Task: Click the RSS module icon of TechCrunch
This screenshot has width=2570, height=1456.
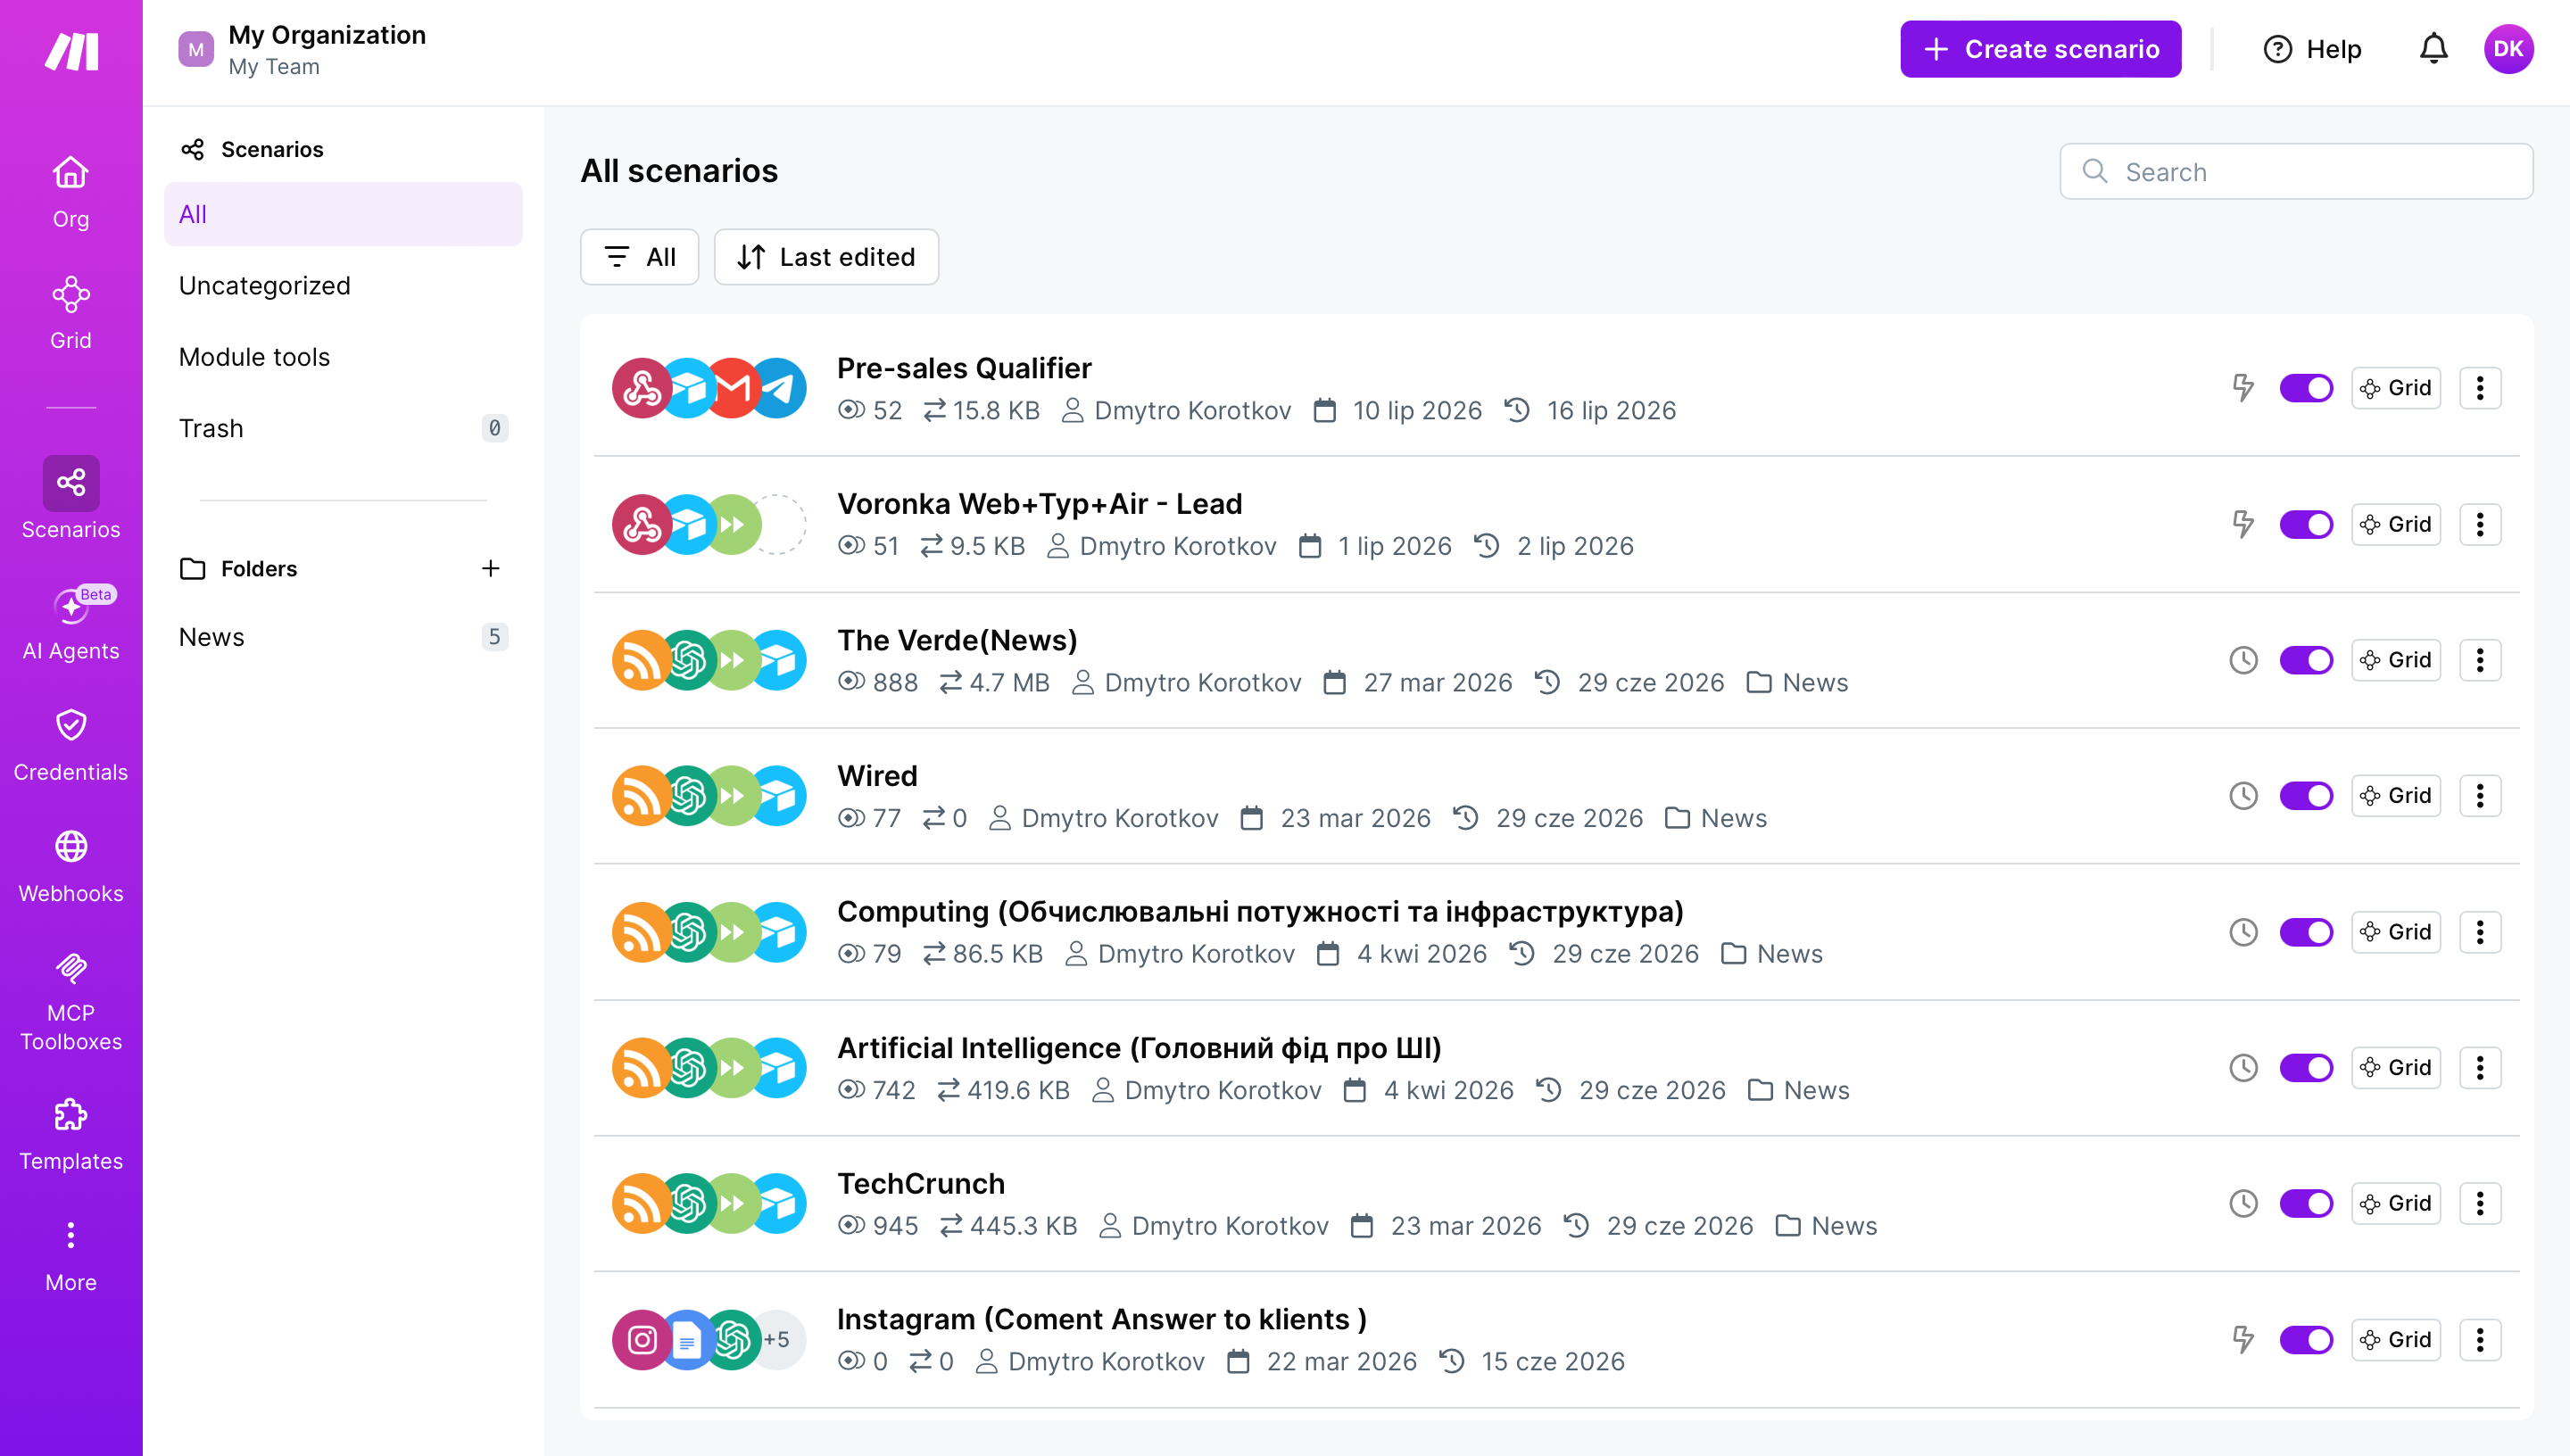Action: pos(641,1203)
